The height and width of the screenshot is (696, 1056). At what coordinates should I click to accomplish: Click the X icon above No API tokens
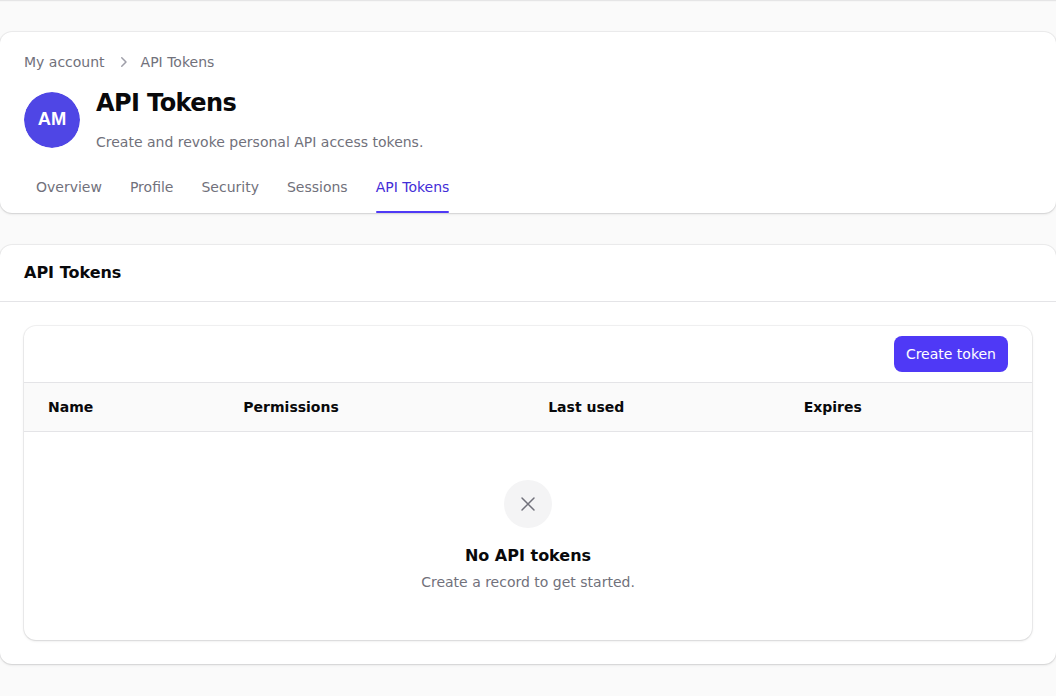click(528, 504)
